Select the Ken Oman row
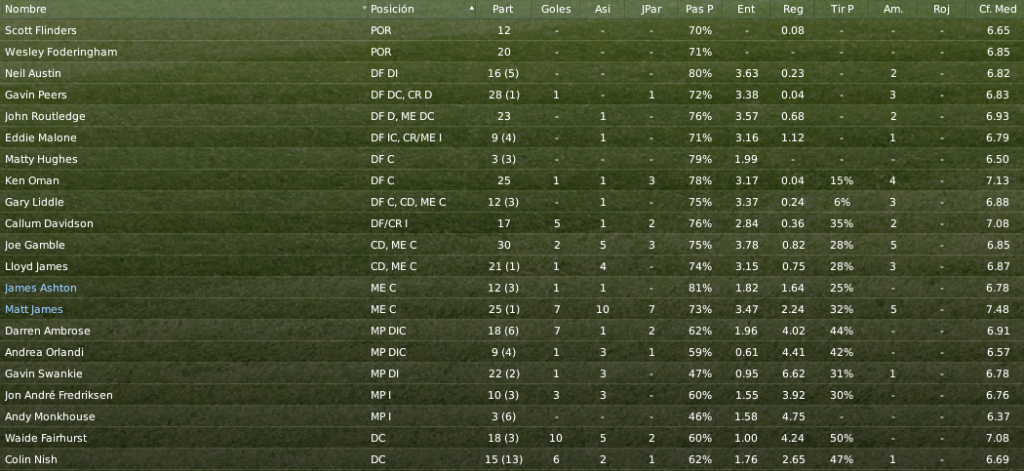 (x=512, y=180)
